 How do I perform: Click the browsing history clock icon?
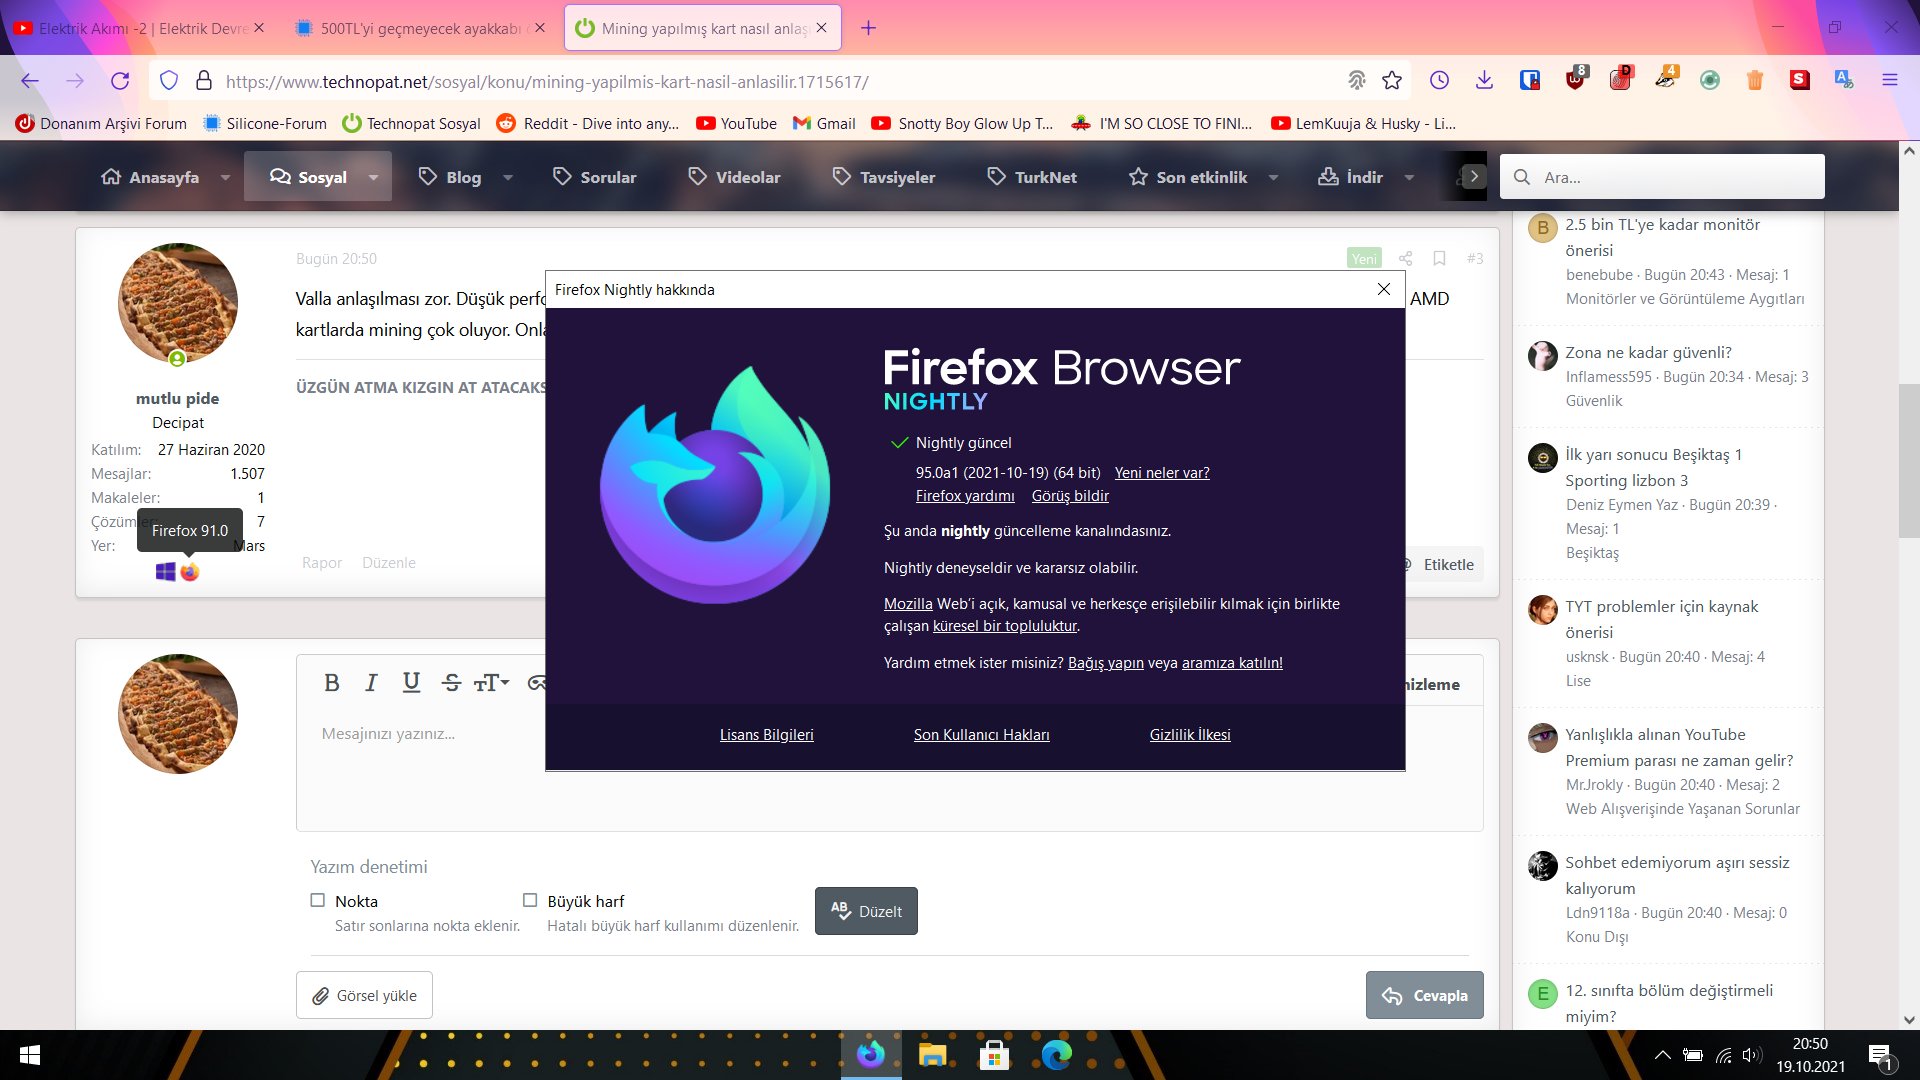(x=1439, y=81)
